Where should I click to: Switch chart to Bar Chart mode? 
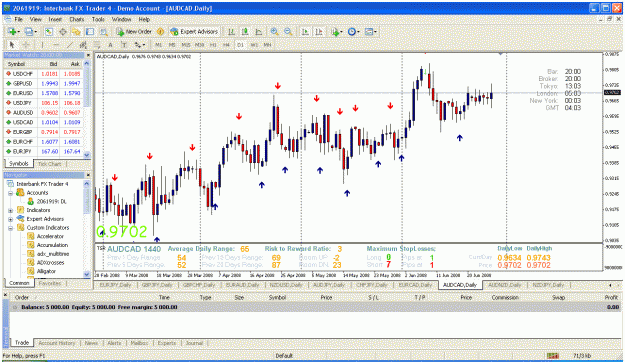coord(231,31)
